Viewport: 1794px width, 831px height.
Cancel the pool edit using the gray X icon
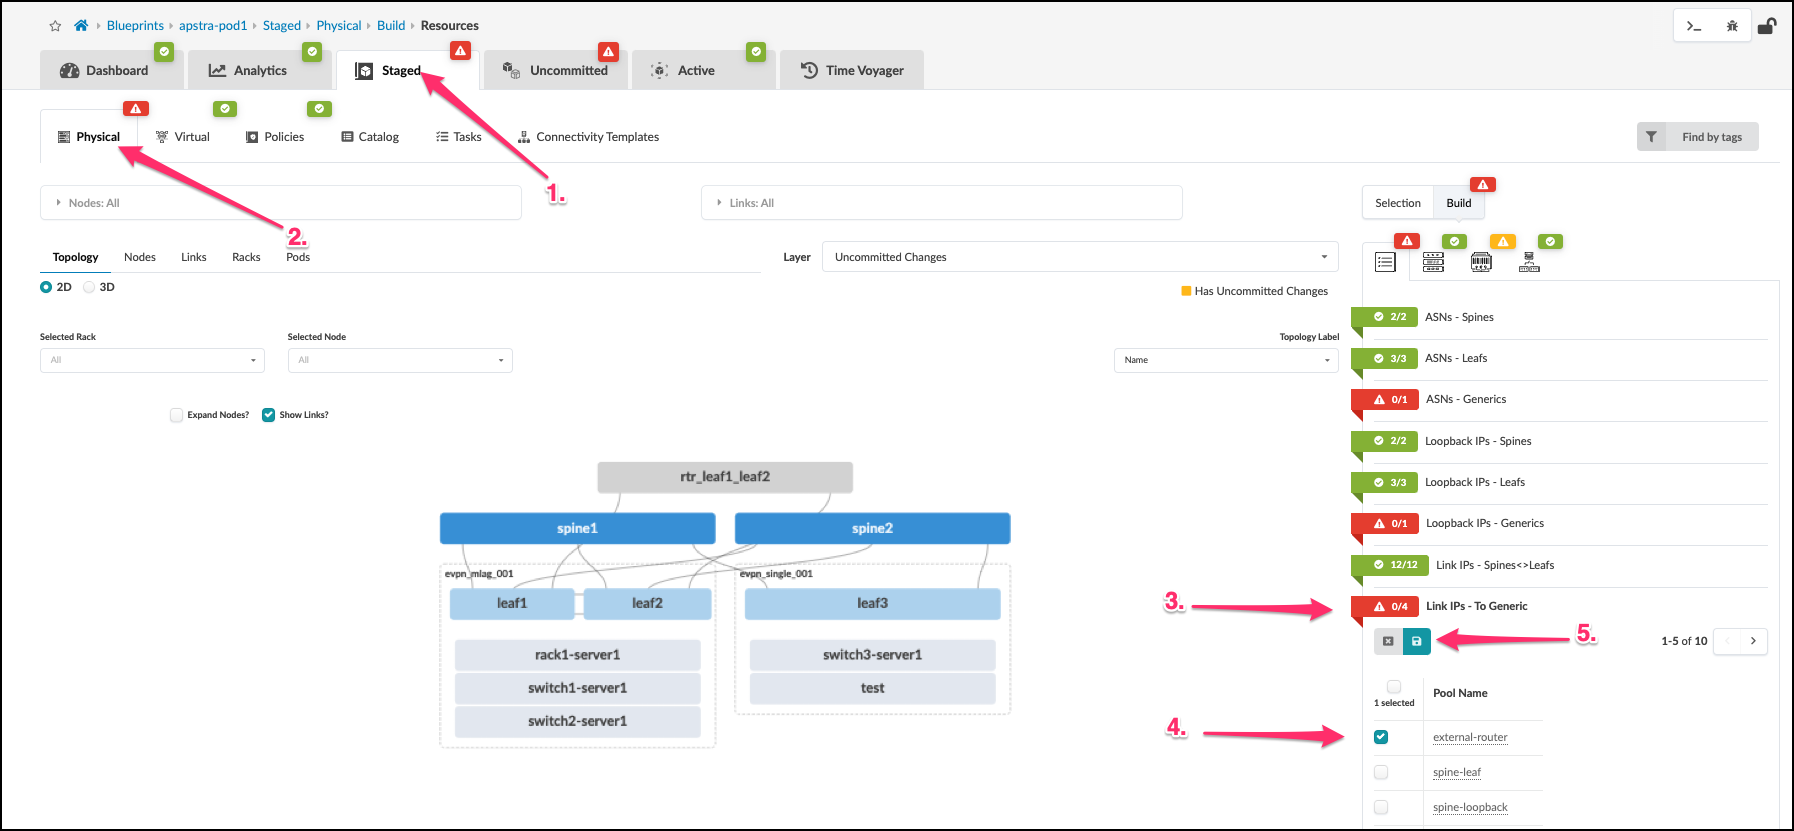pyautogui.click(x=1388, y=641)
